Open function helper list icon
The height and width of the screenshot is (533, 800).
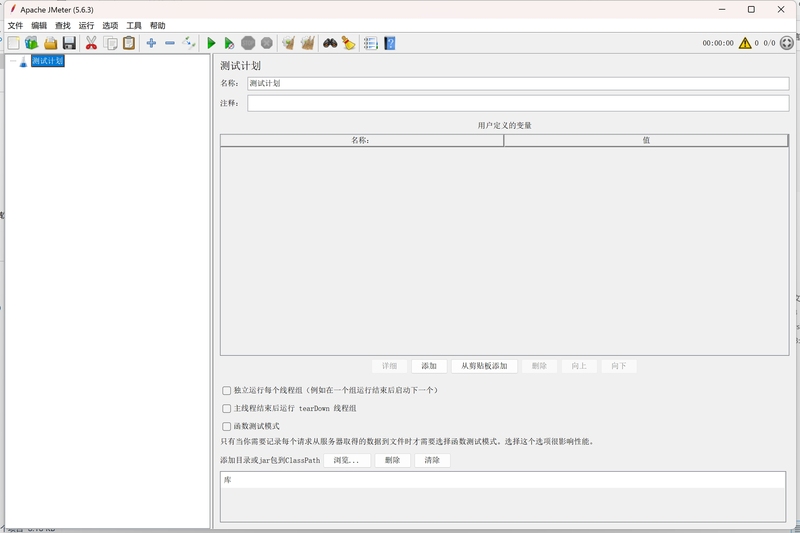pos(371,43)
